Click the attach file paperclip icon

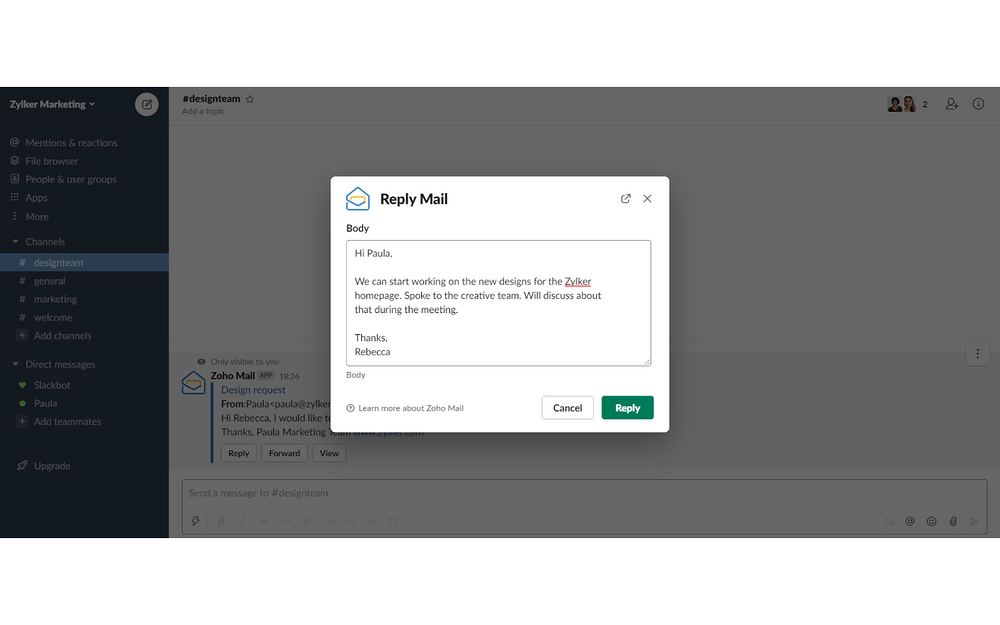click(953, 522)
